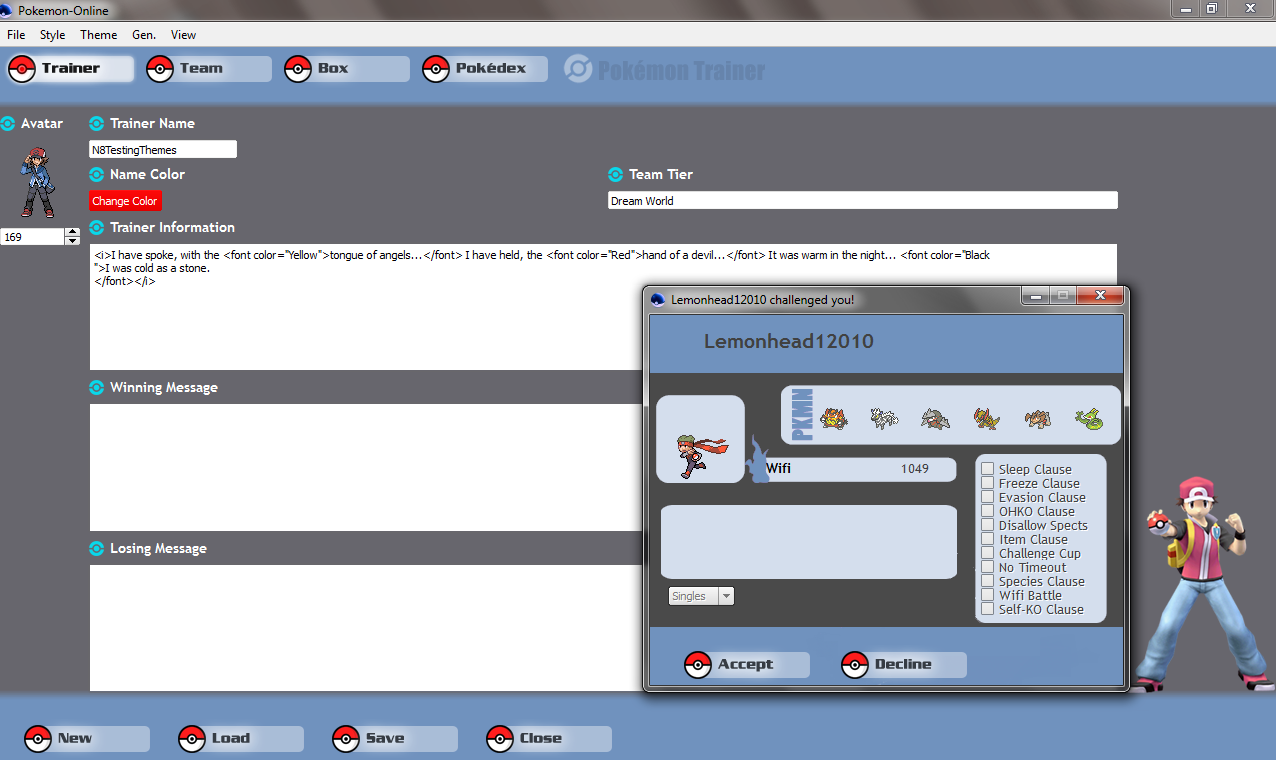Click the "1049" rating value

pos(914,469)
